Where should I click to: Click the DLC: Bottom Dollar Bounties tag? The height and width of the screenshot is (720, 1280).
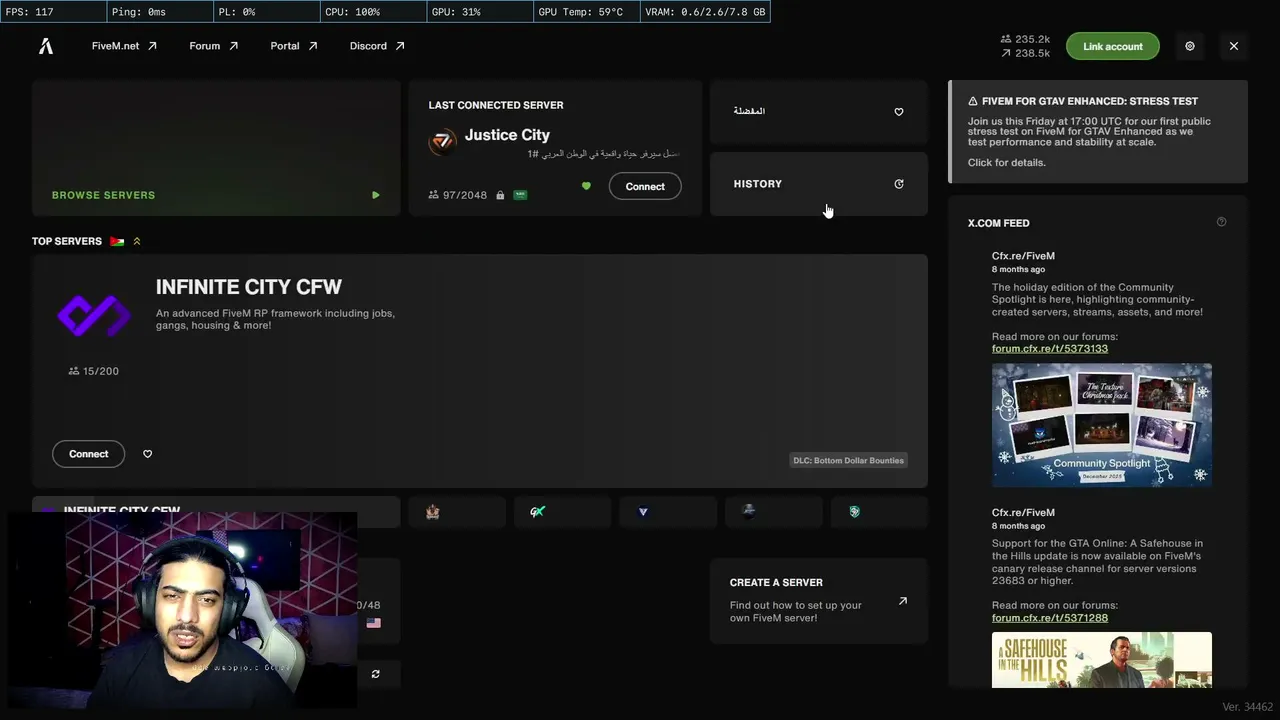coord(848,460)
